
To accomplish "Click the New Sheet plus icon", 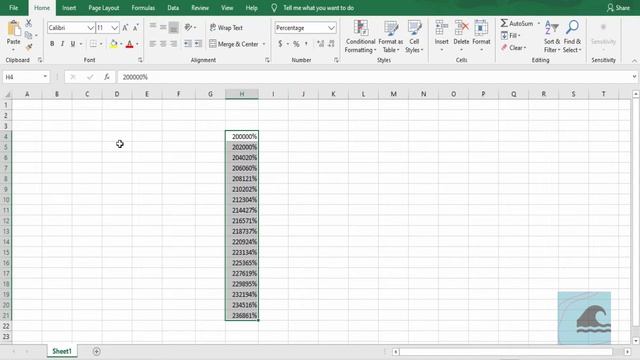I will click(96, 351).
